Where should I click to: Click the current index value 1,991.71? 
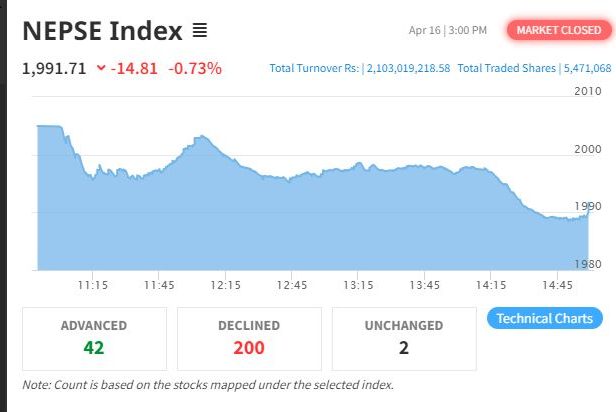55,69
